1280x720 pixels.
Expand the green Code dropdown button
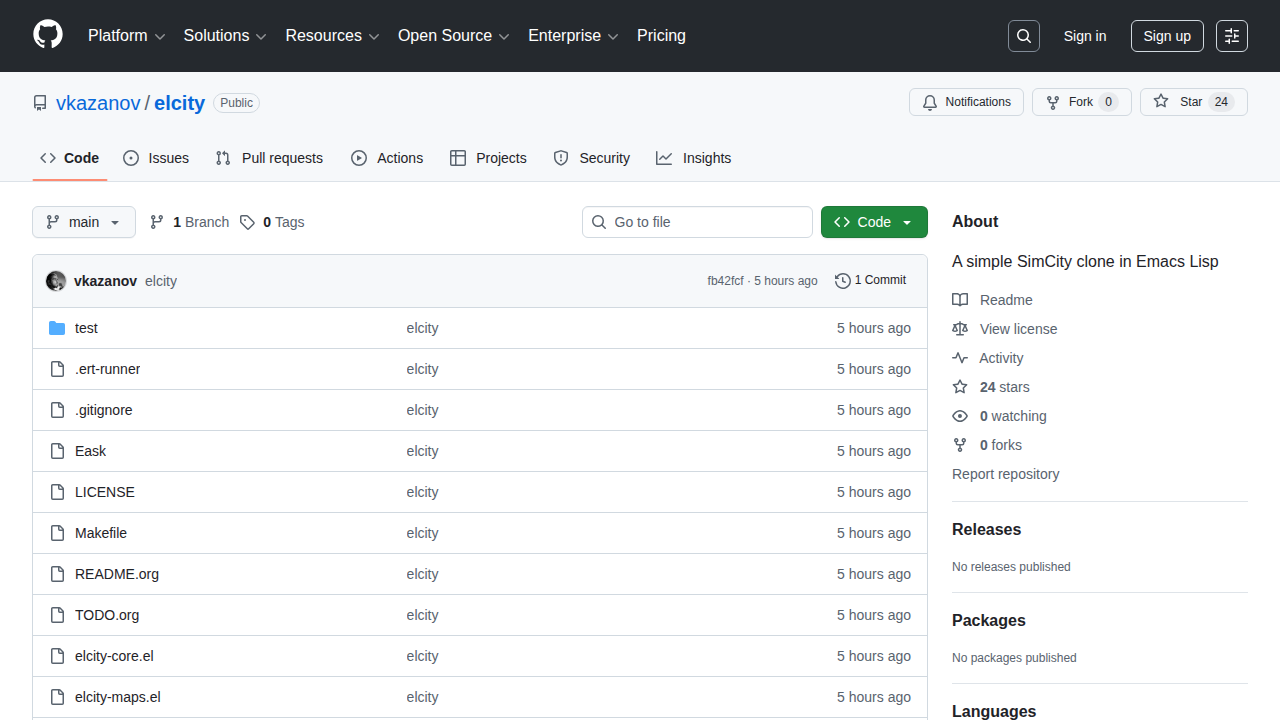[x=874, y=222]
